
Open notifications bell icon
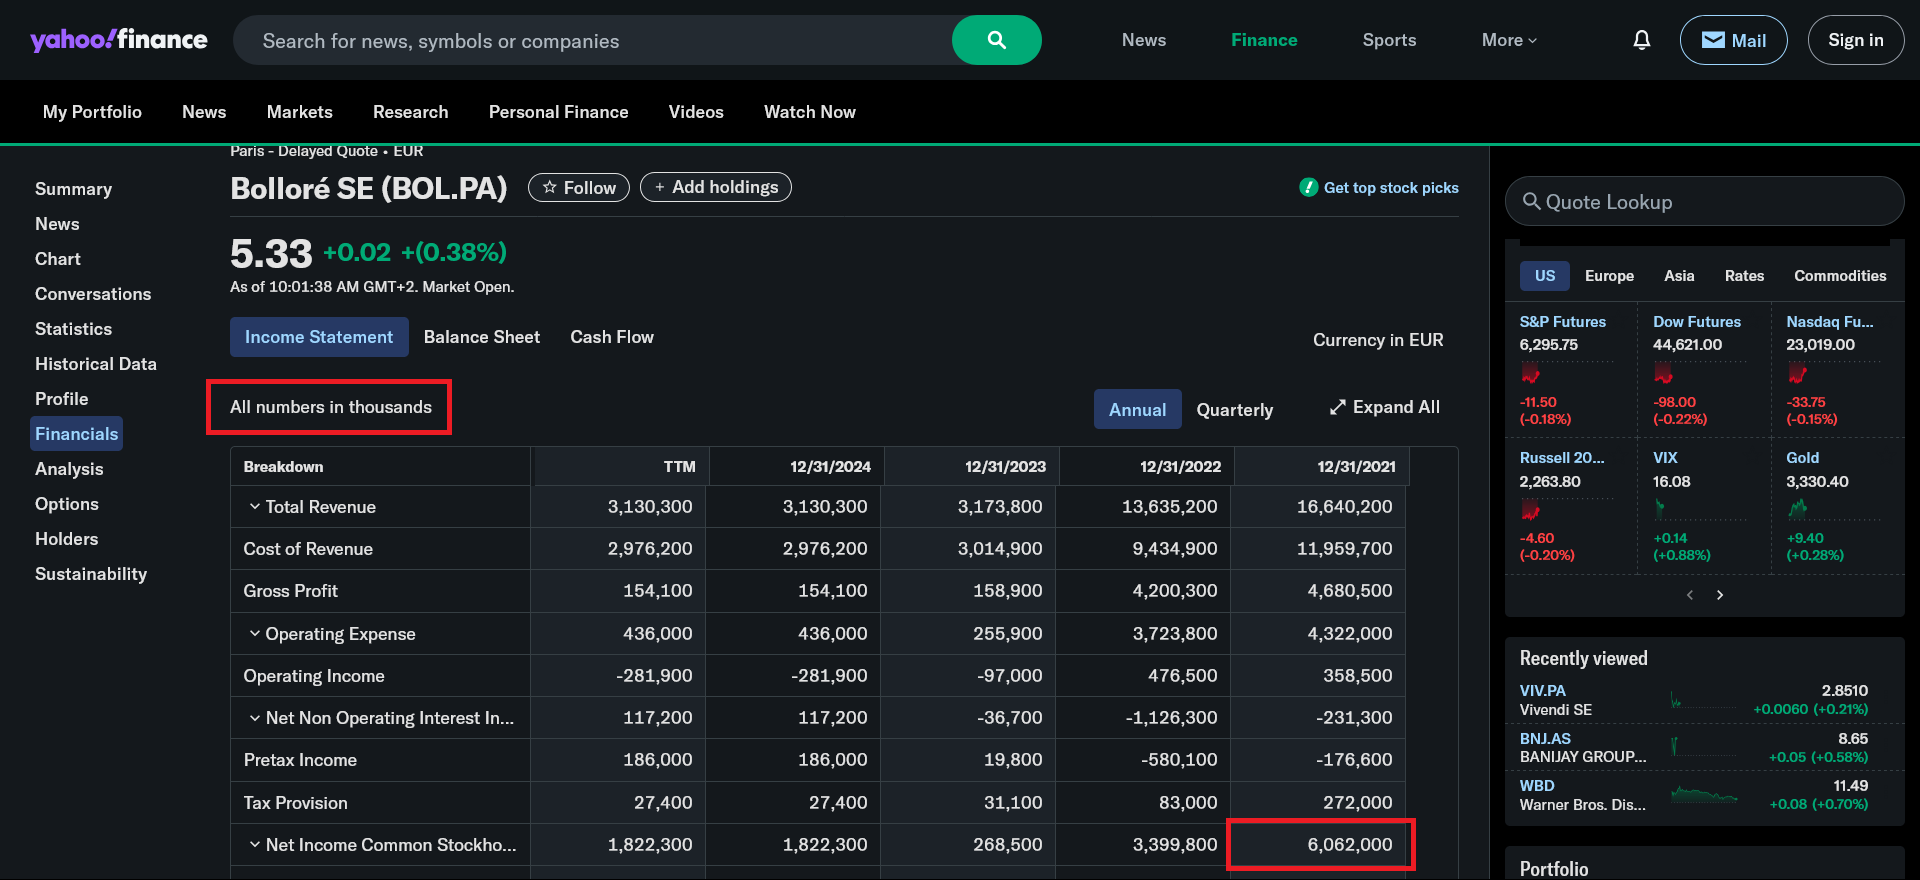point(1641,40)
